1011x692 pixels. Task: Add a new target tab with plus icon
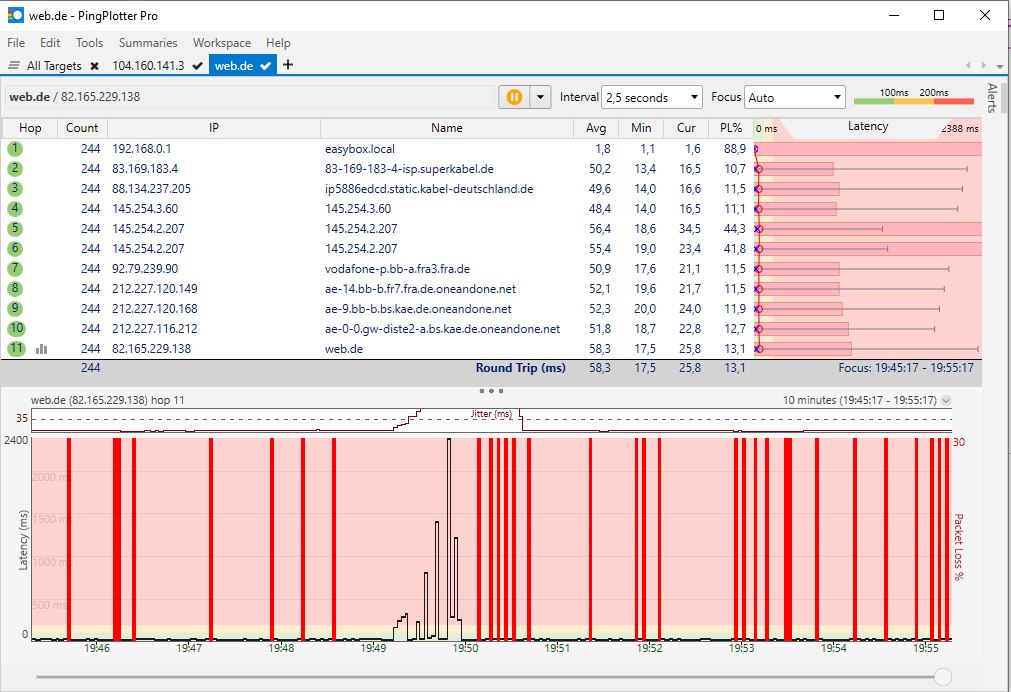[288, 64]
